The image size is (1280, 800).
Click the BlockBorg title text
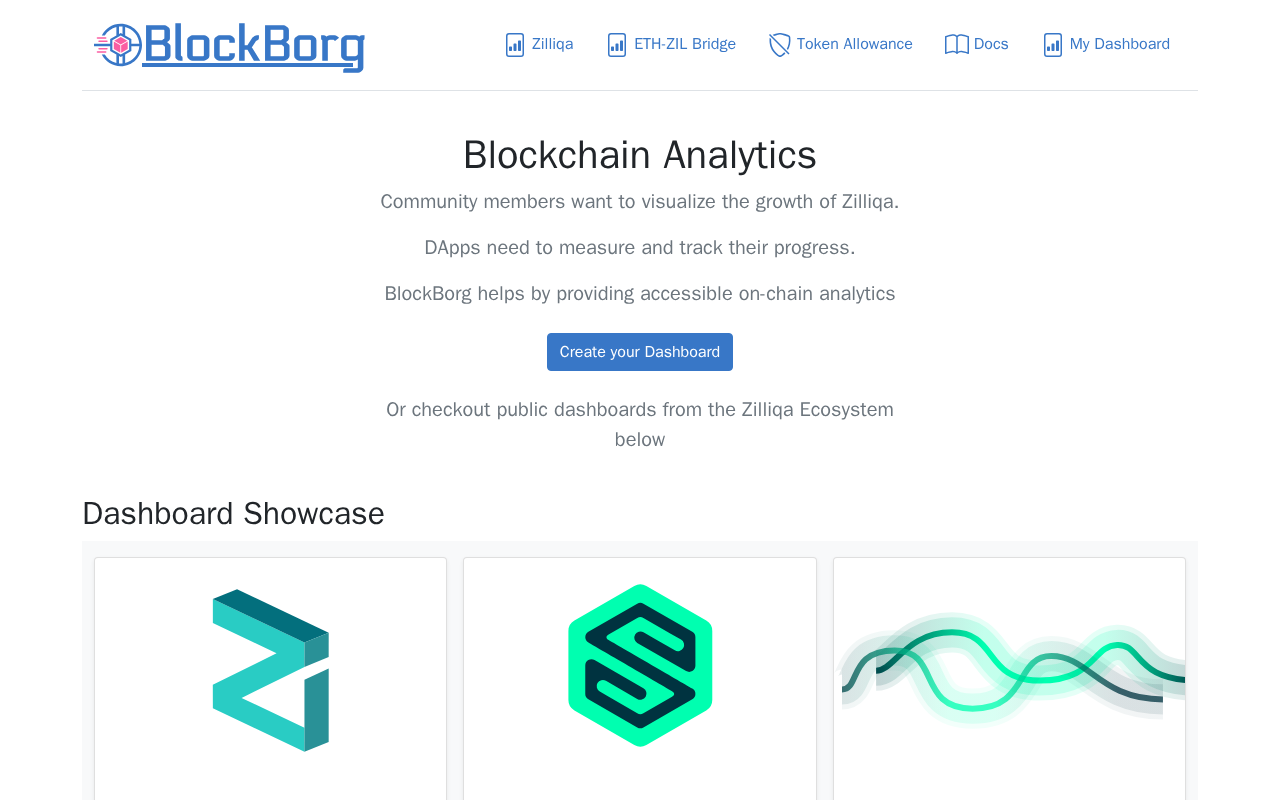(254, 46)
